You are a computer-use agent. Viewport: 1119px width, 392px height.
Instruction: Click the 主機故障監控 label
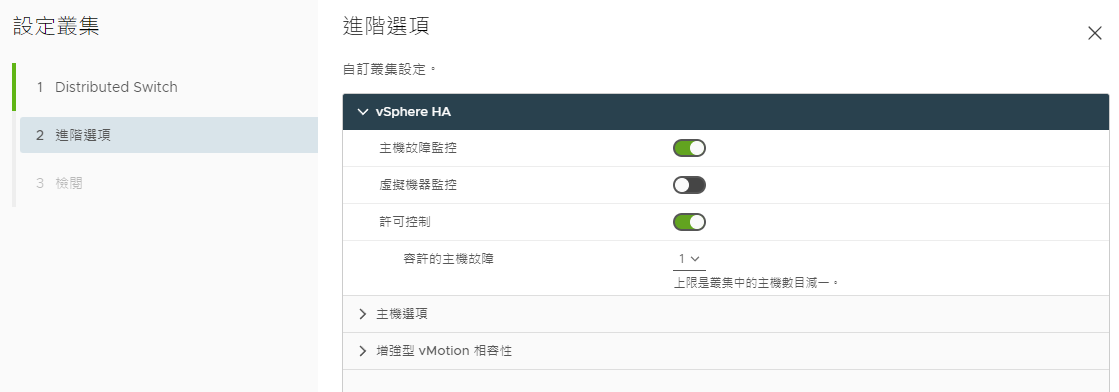pyautogui.click(x=418, y=149)
